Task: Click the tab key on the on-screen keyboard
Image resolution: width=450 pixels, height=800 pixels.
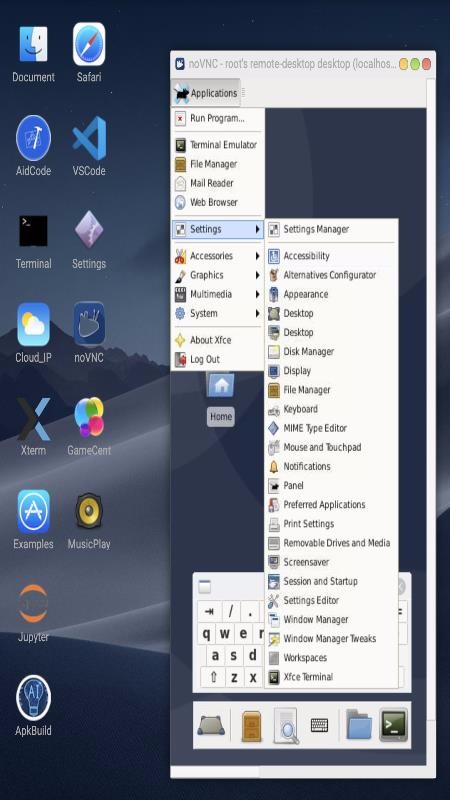Action: point(209,611)
